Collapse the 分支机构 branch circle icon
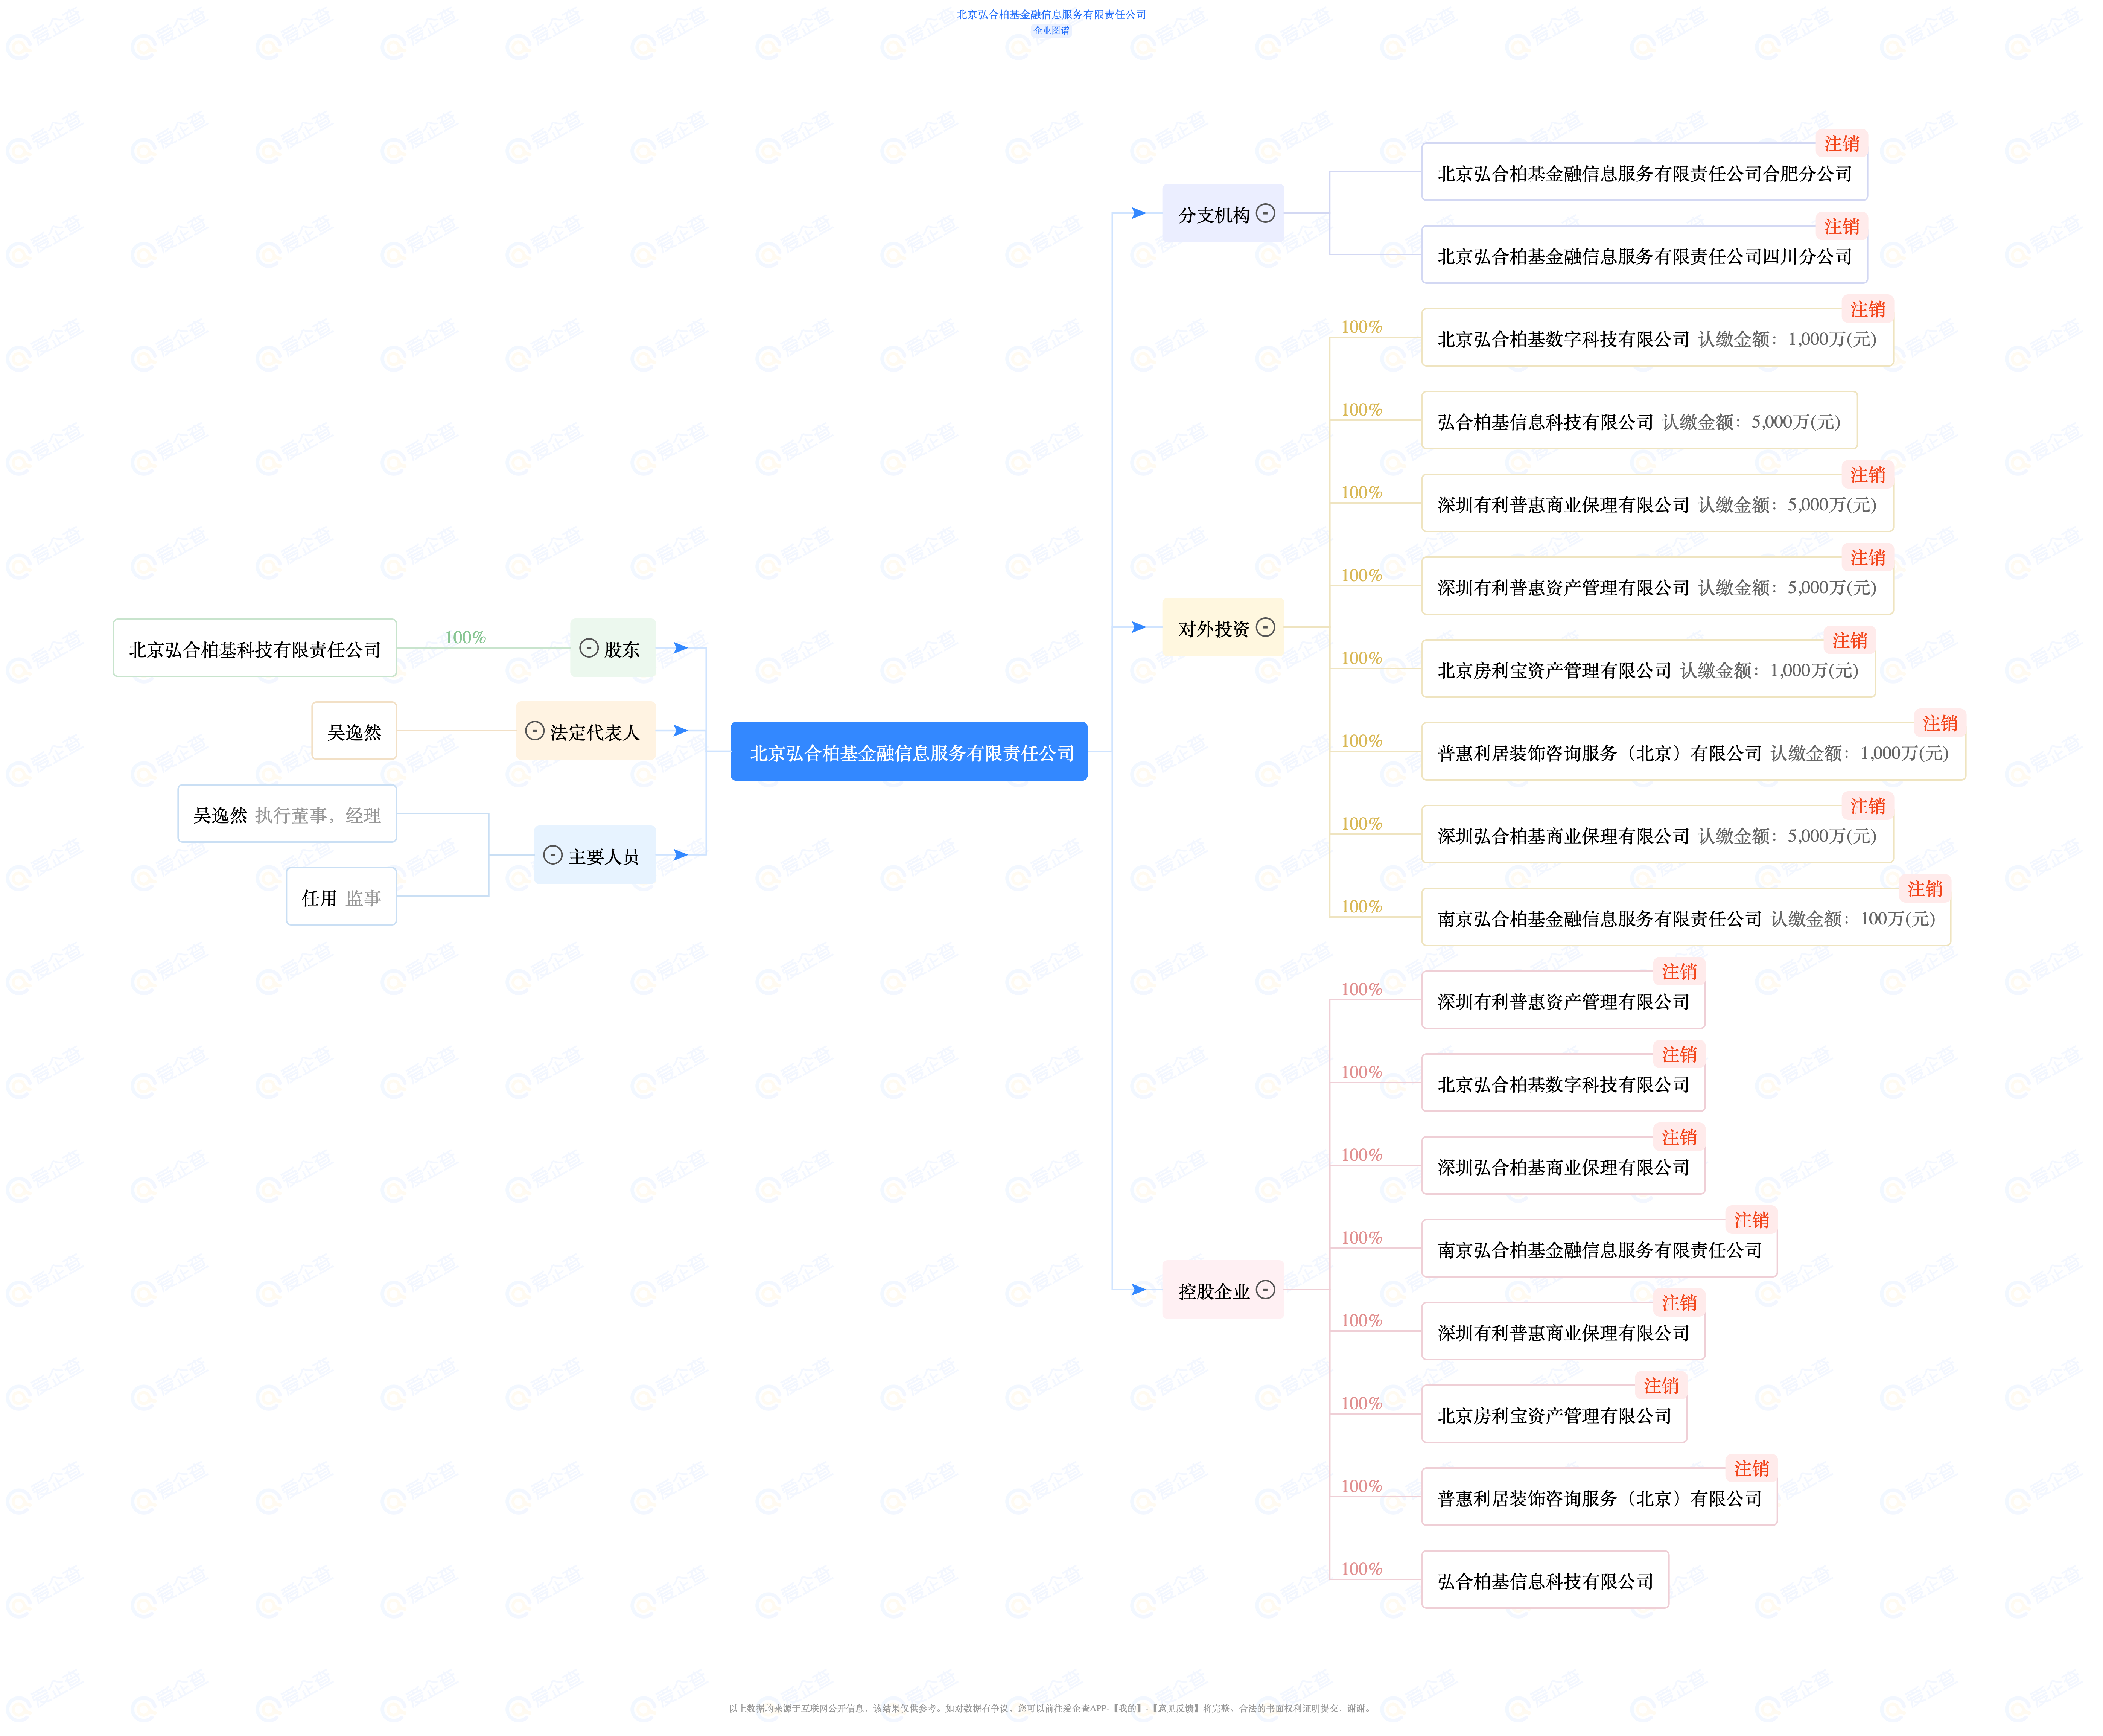 tap(1264, 213)
